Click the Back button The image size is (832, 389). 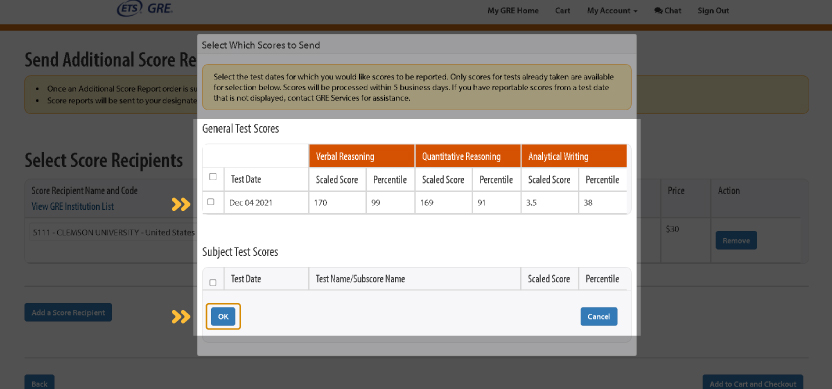39,382
